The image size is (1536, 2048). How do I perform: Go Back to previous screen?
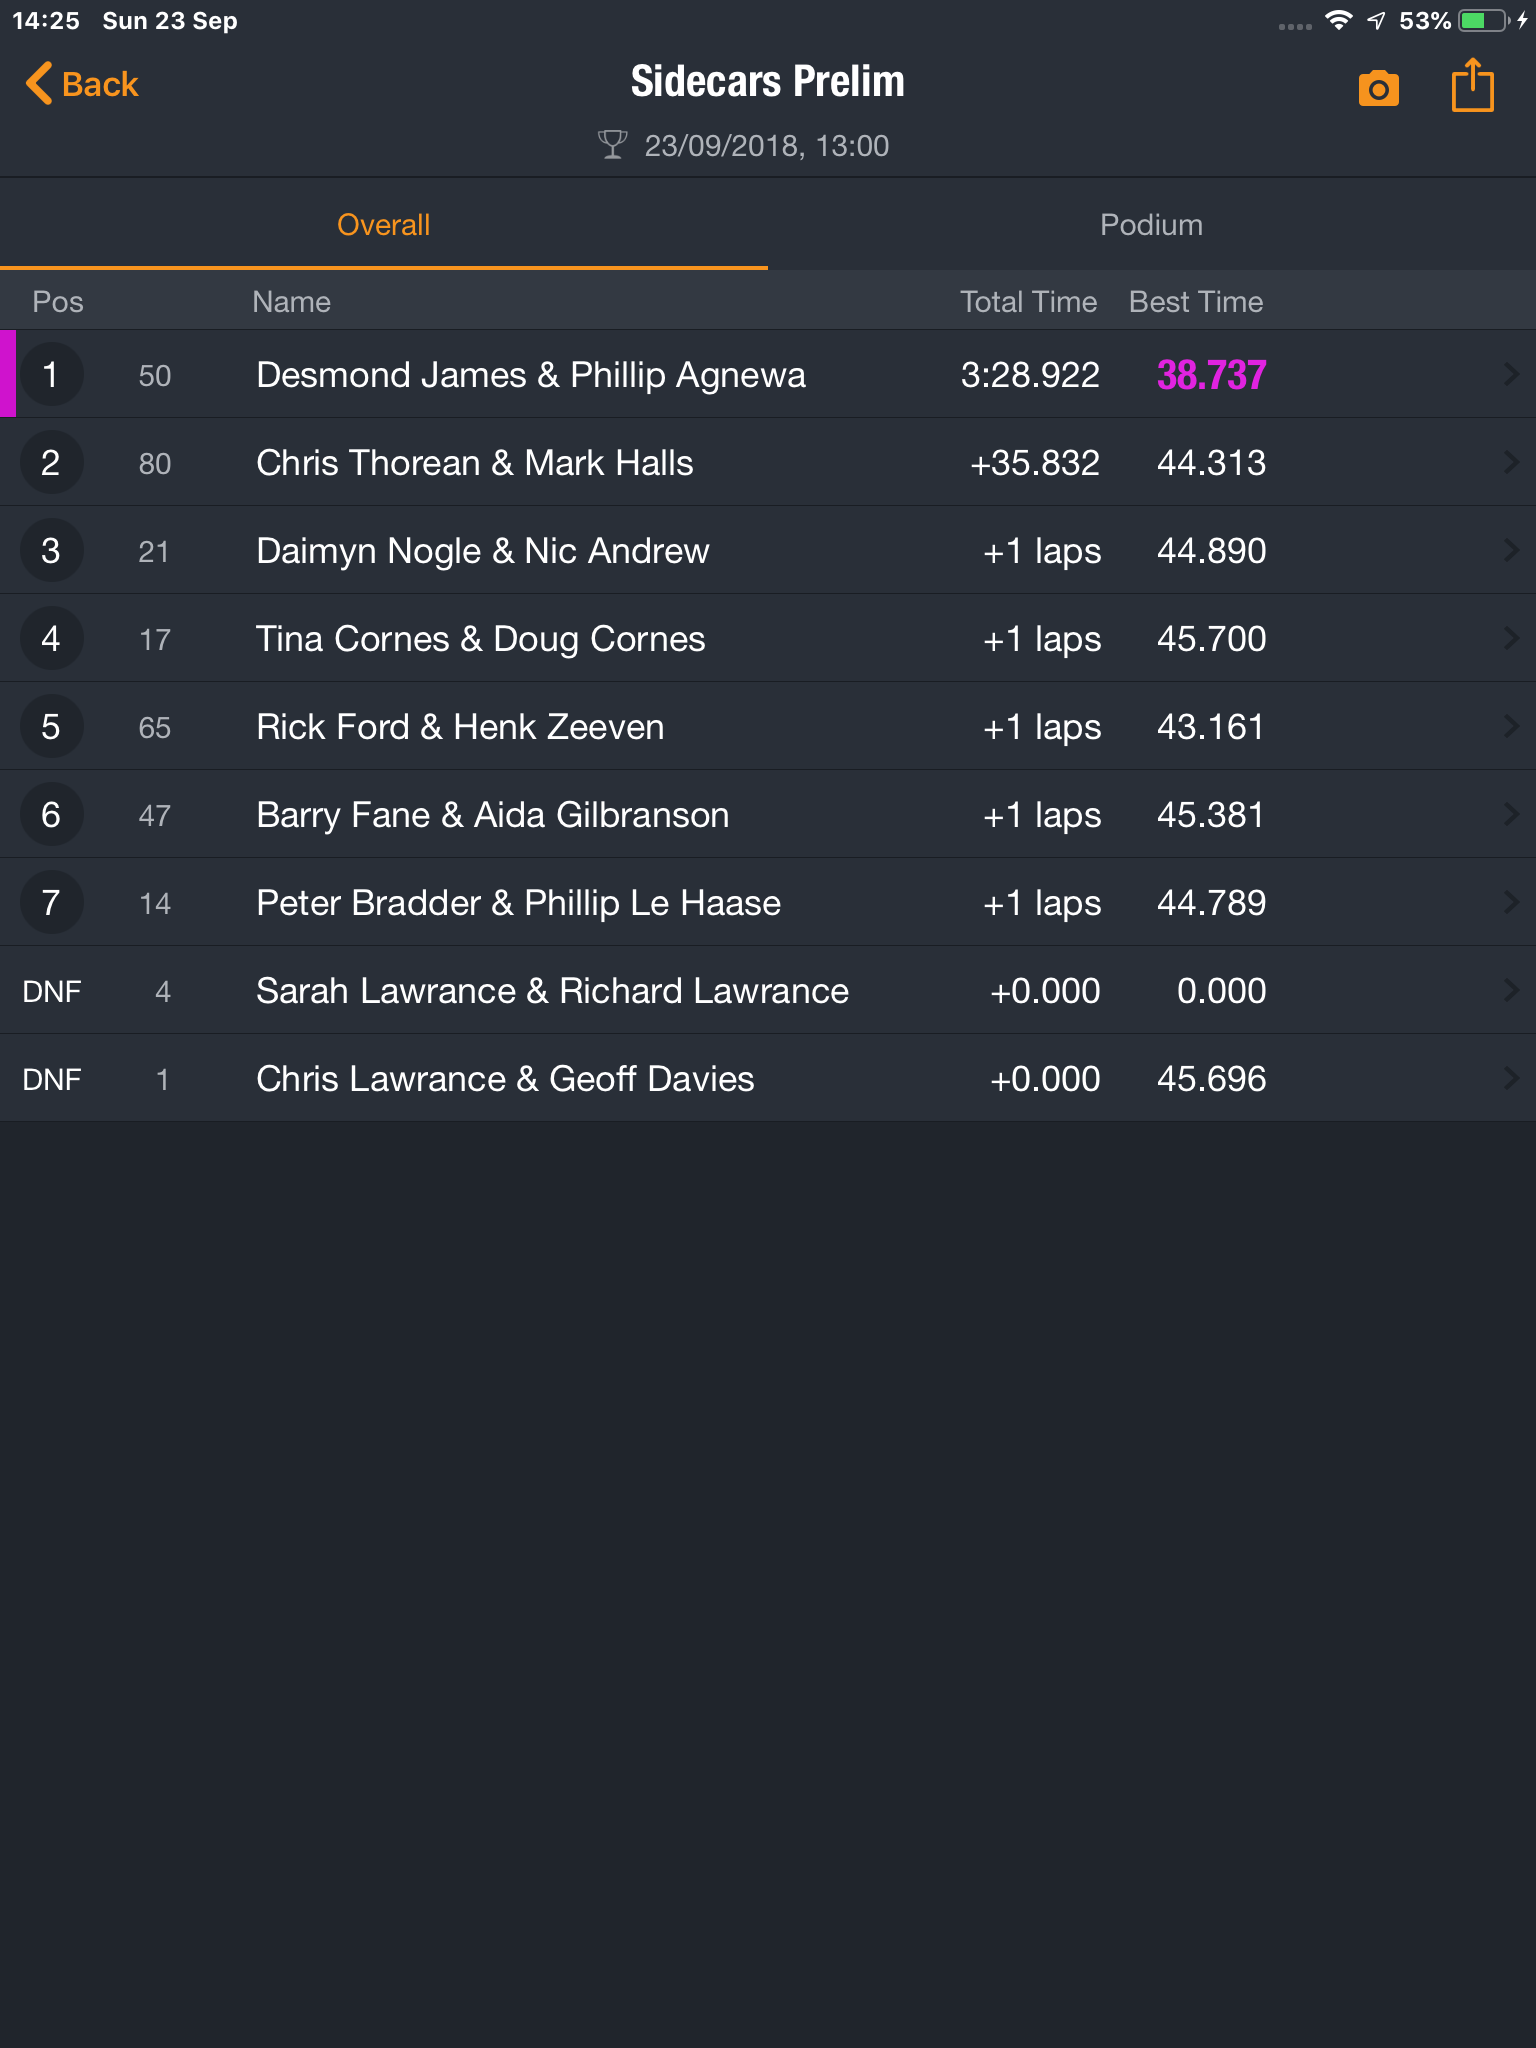click(82, 84)
